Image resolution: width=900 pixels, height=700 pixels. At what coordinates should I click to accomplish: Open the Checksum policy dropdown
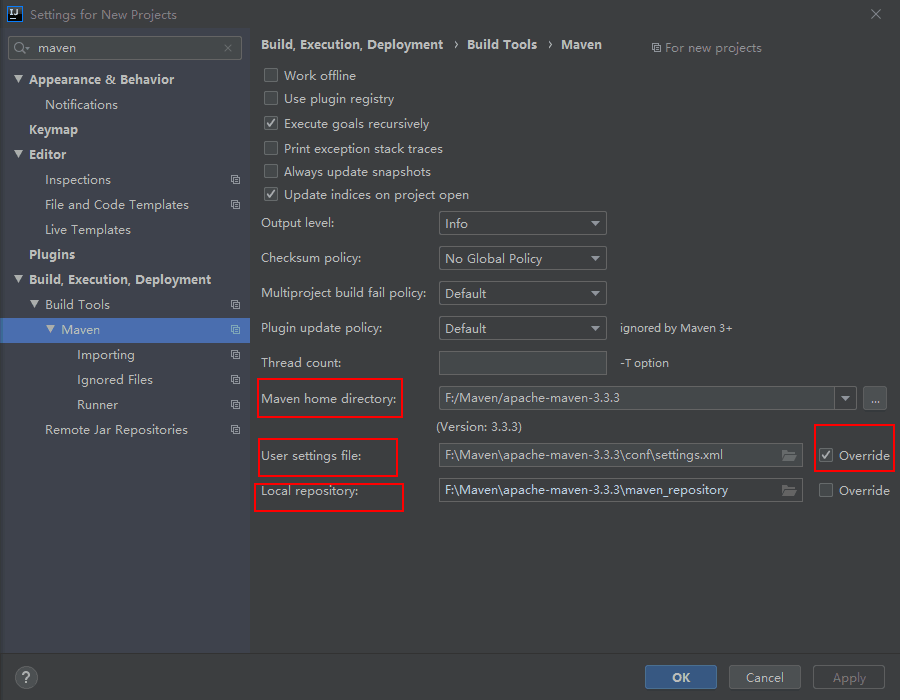pos(522,258)
